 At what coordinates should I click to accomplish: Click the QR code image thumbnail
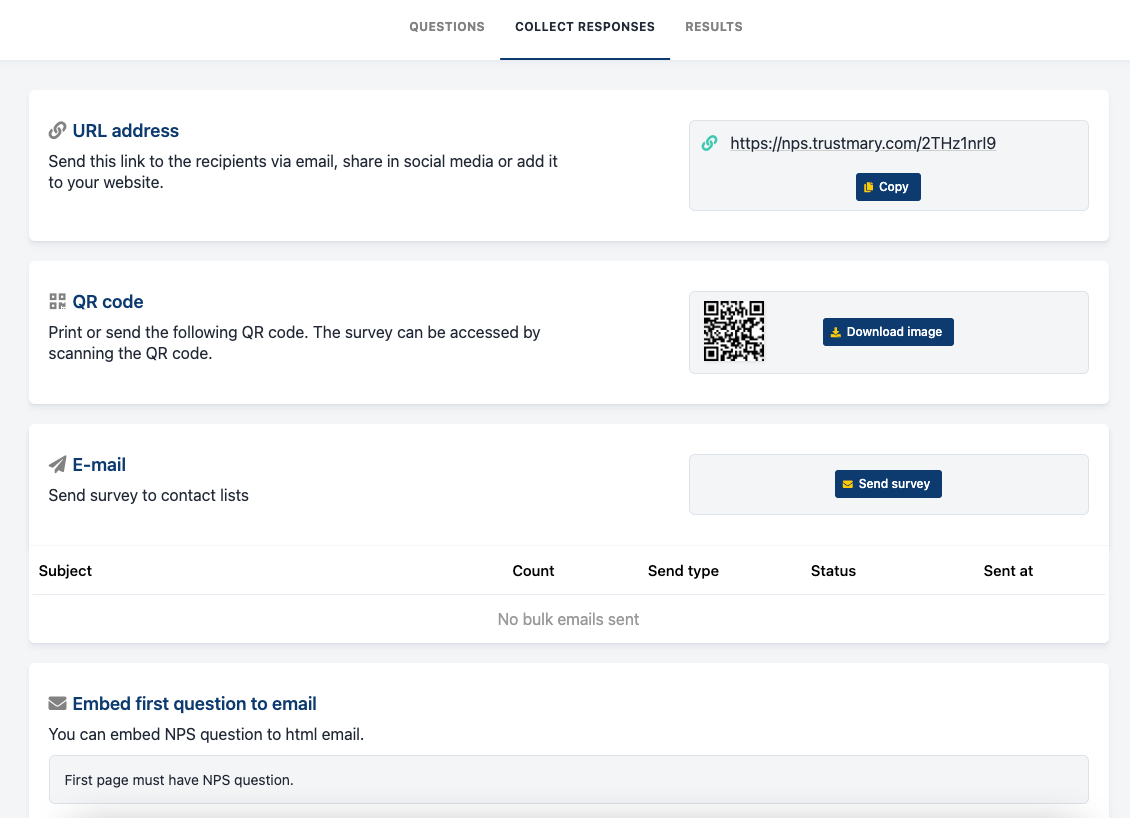[734, 331]
